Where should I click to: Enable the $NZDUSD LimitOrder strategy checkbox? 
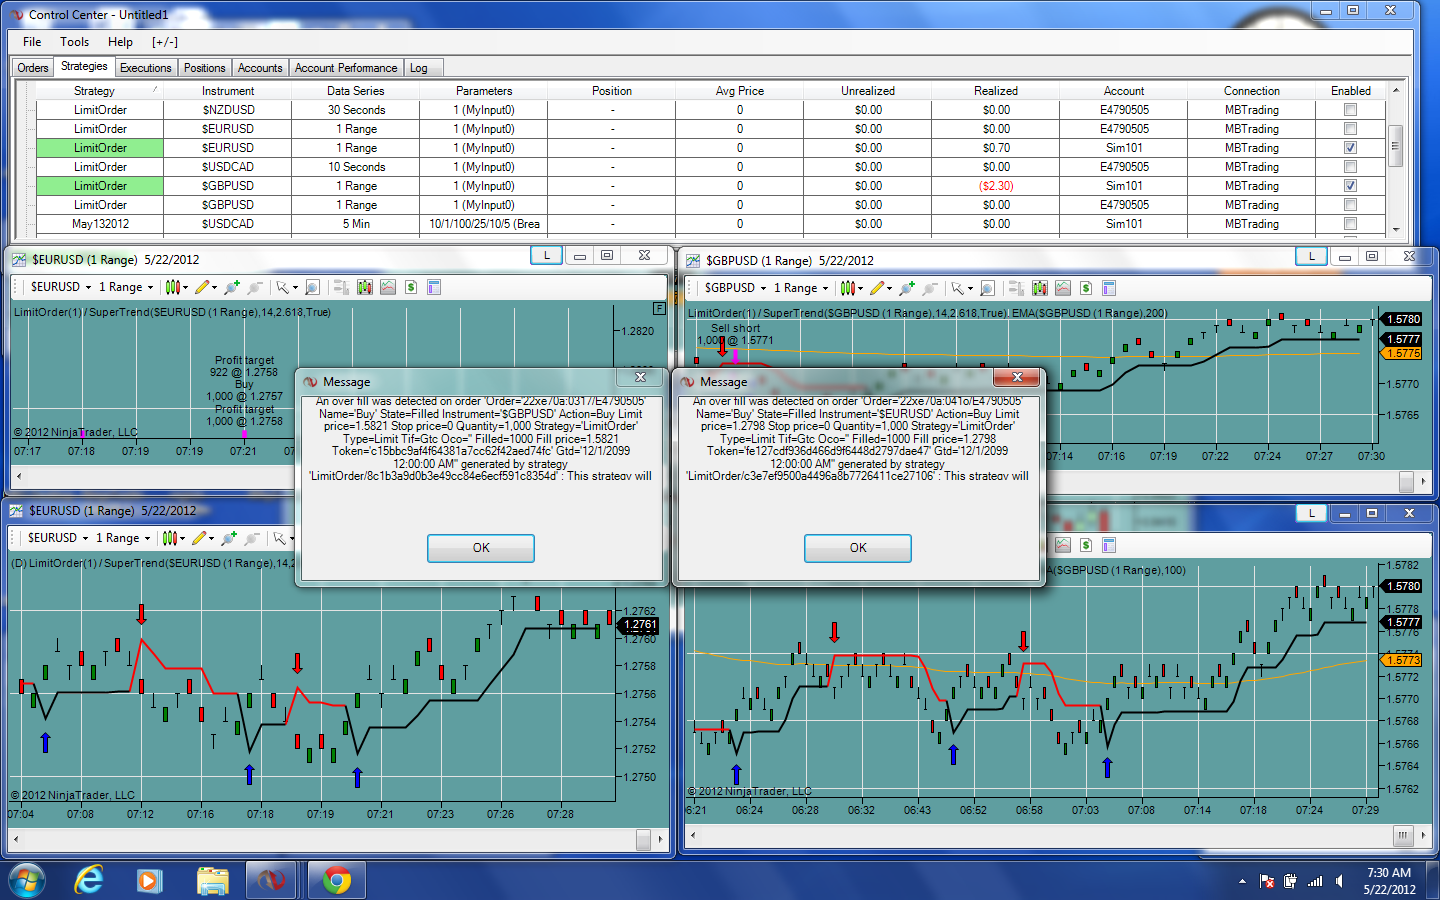1351,110
